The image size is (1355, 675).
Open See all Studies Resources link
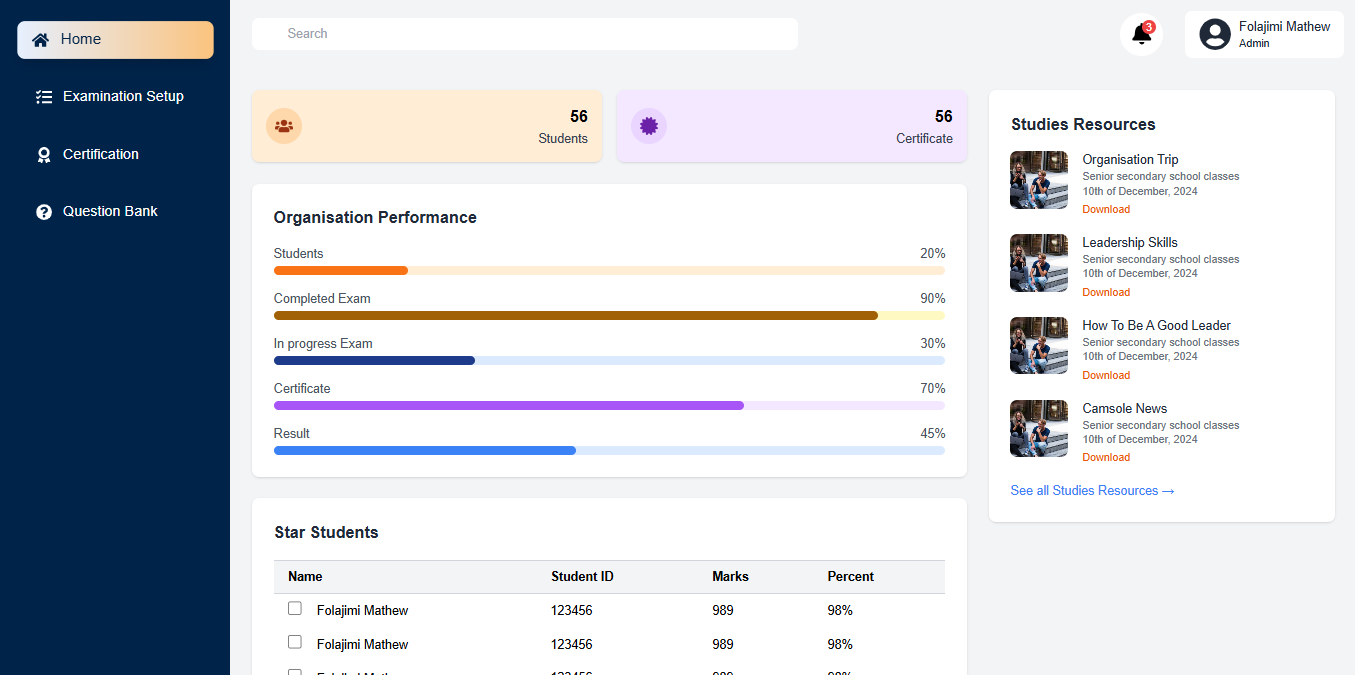click(x=1092, y=491)
